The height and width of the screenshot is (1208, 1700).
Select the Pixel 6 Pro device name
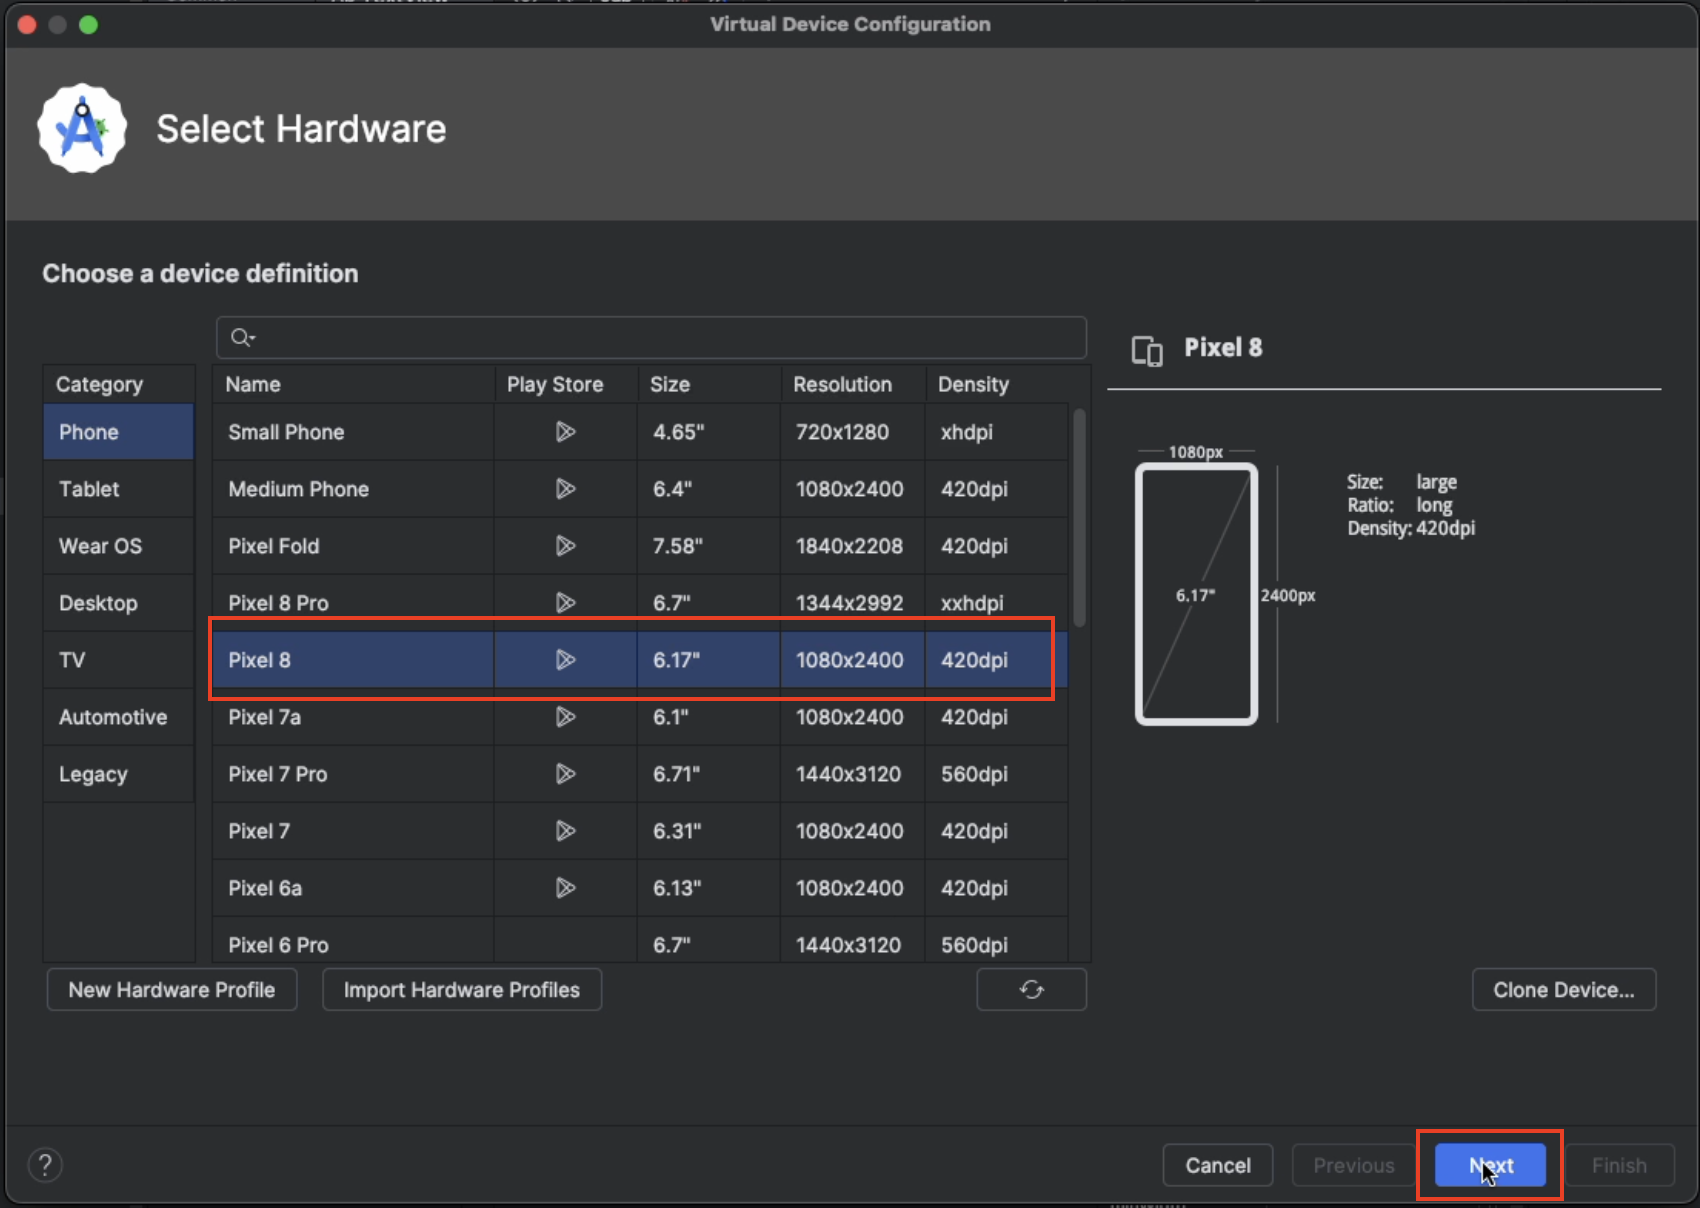pos(278,945)
